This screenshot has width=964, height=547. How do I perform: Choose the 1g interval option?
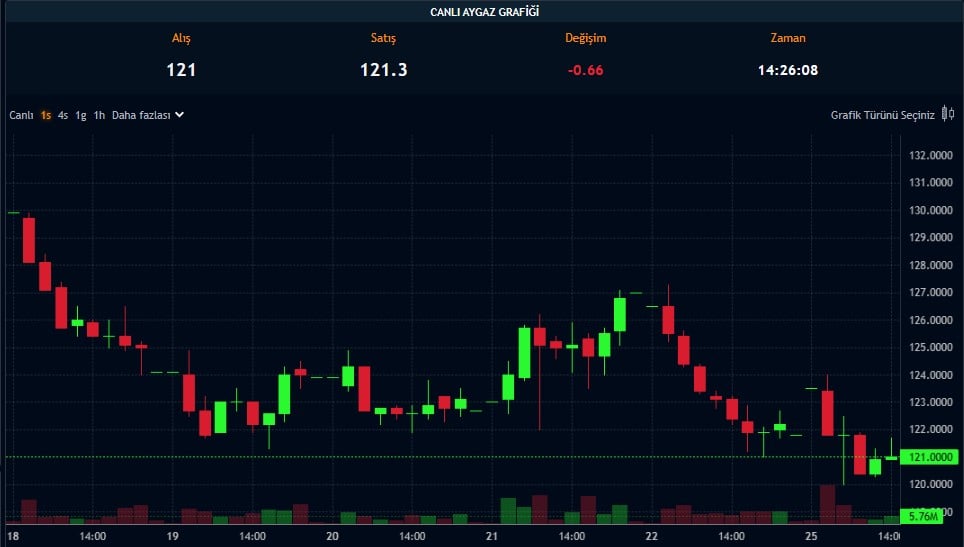click(x=80, y=115)
